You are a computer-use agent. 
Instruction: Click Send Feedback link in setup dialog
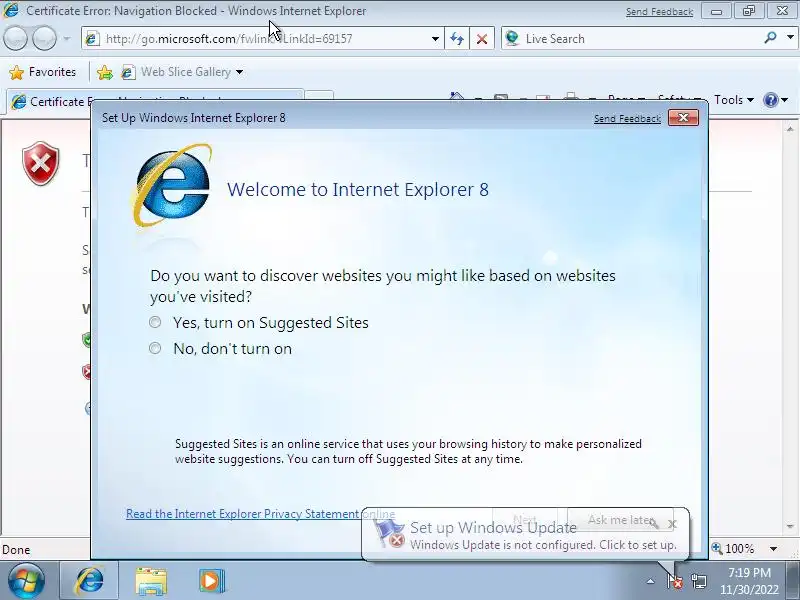[627, 118]
